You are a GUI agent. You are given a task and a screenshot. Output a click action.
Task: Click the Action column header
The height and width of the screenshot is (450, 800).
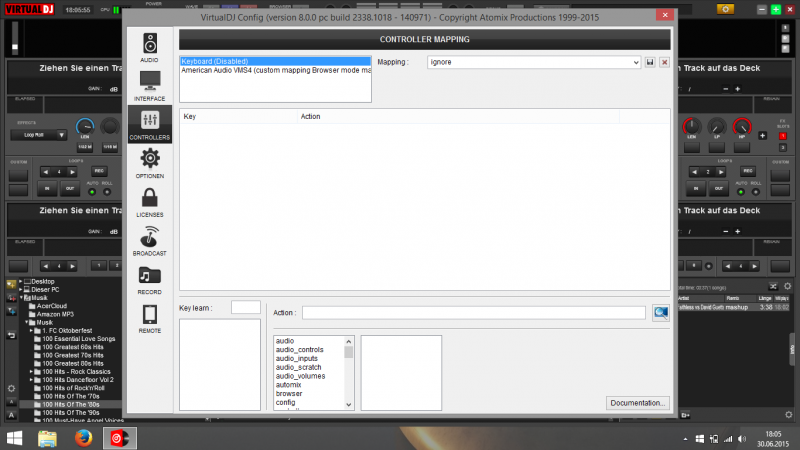point(458,117)
